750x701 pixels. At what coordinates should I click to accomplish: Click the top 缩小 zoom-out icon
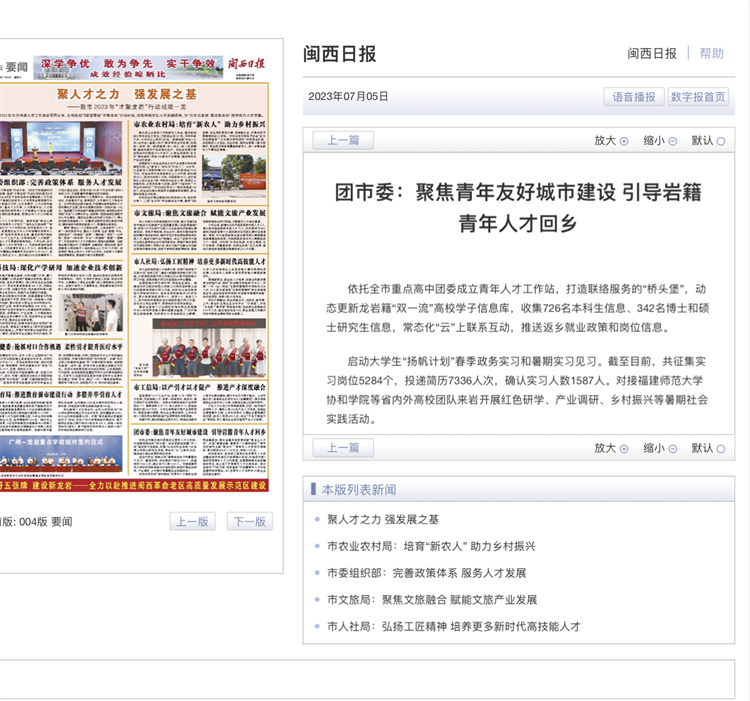coord(673,141)
